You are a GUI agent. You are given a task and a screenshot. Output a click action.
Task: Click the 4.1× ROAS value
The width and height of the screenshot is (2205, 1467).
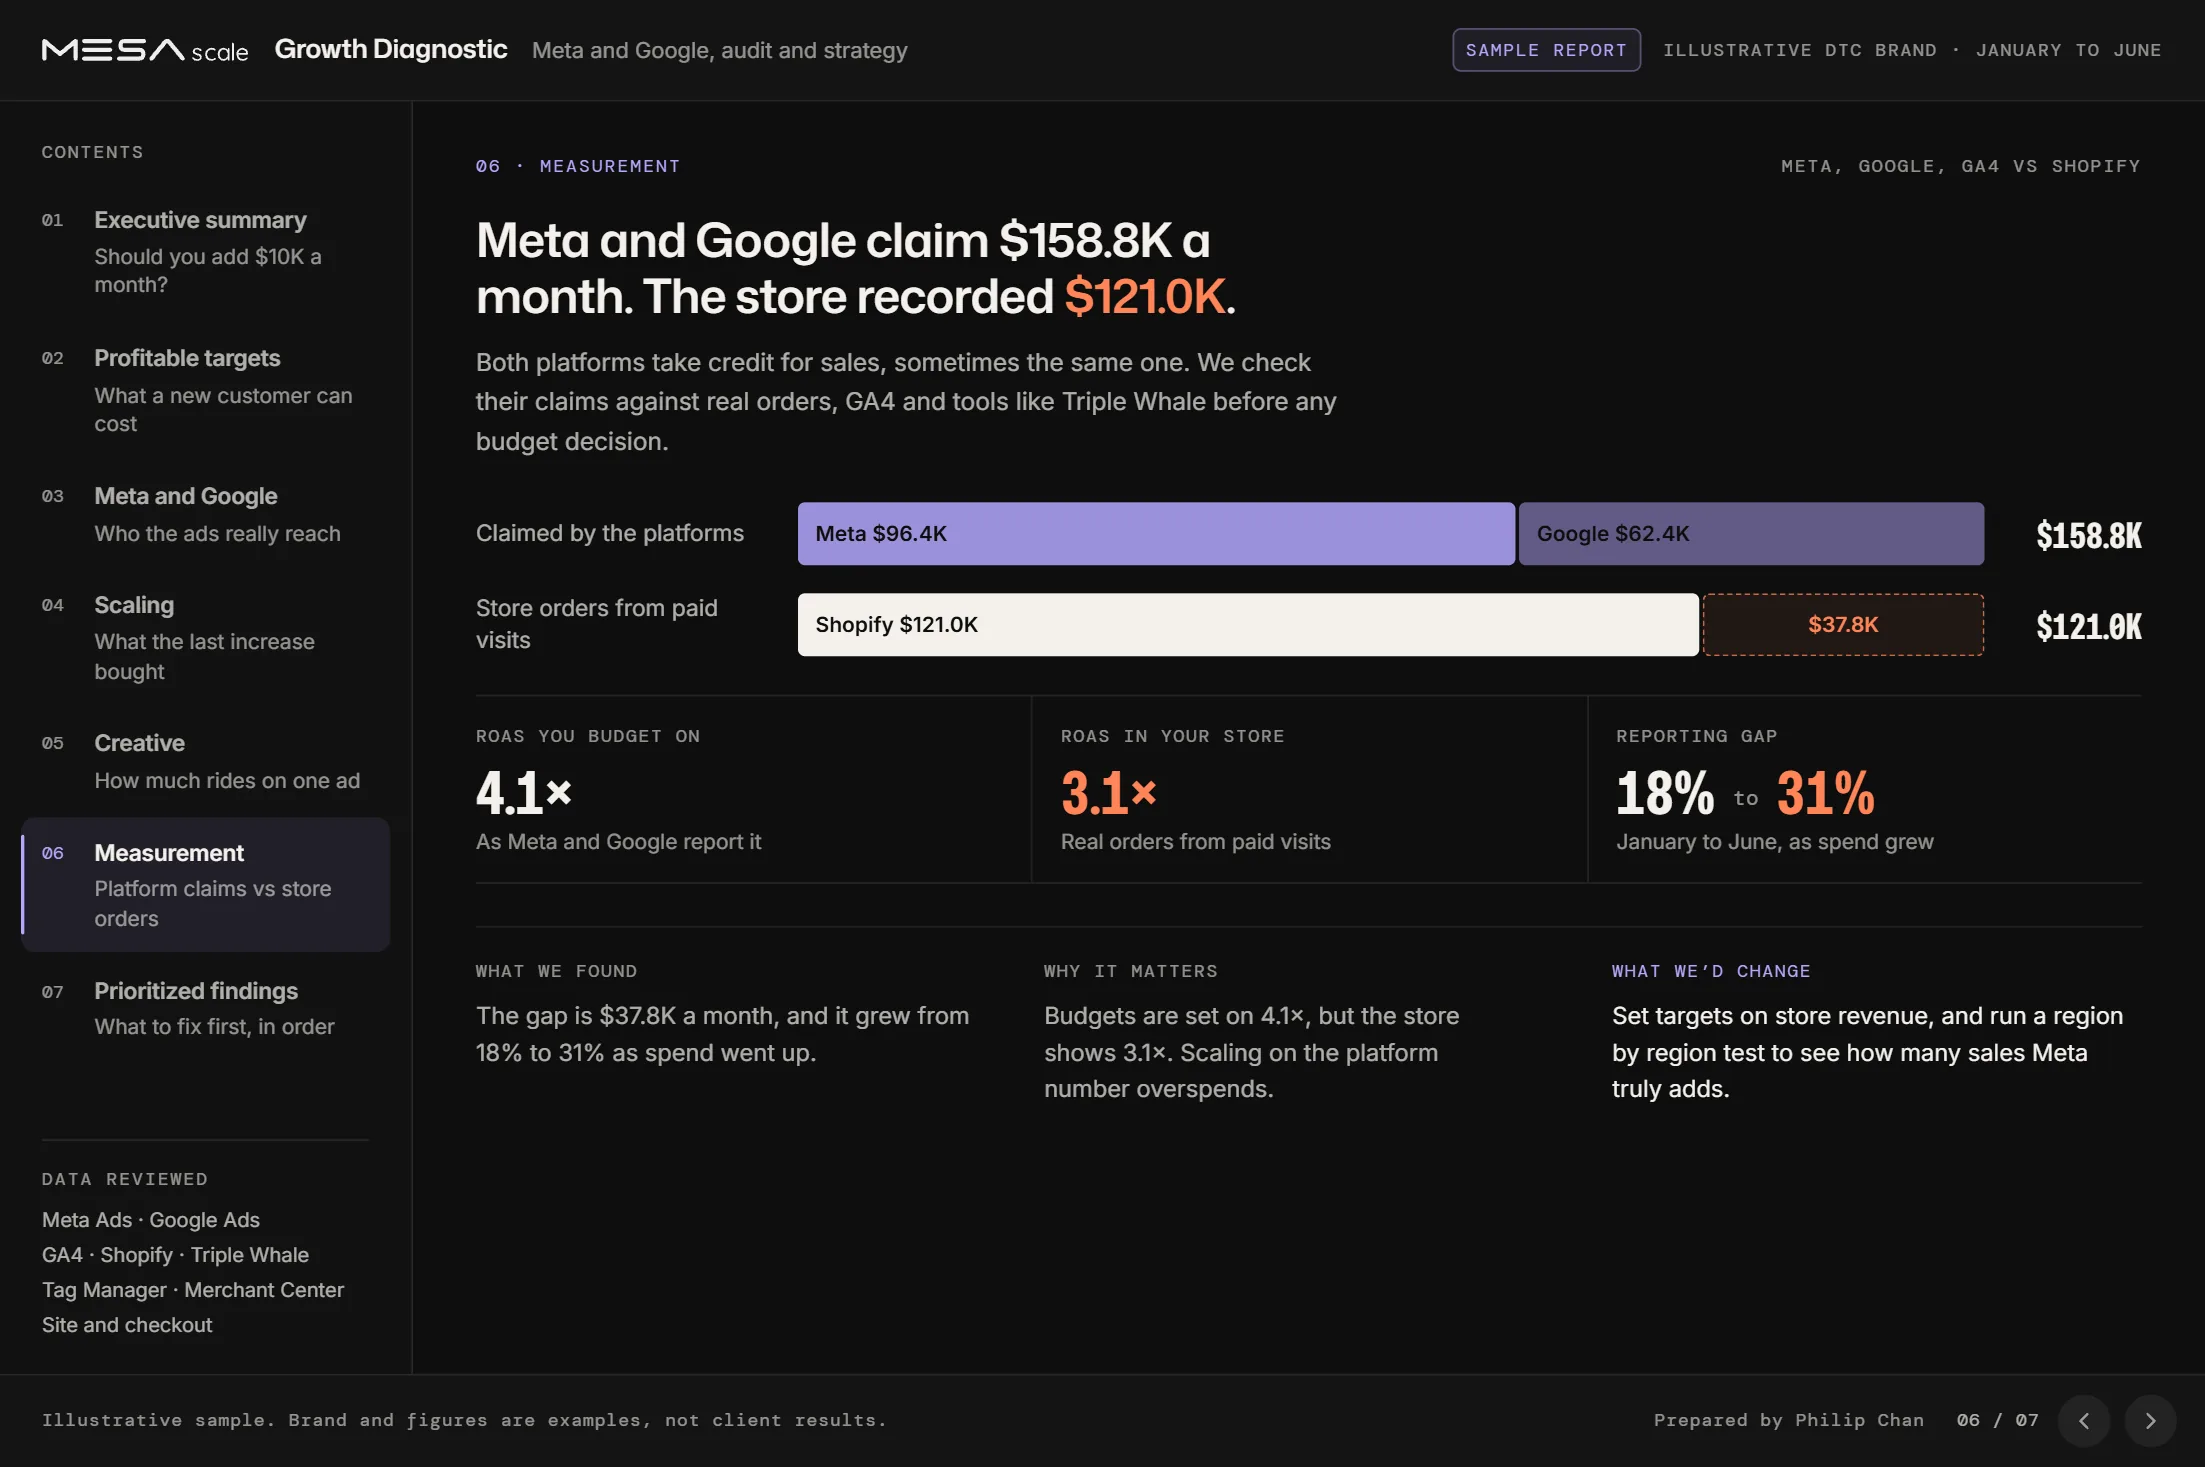click(x=523, y=793)
